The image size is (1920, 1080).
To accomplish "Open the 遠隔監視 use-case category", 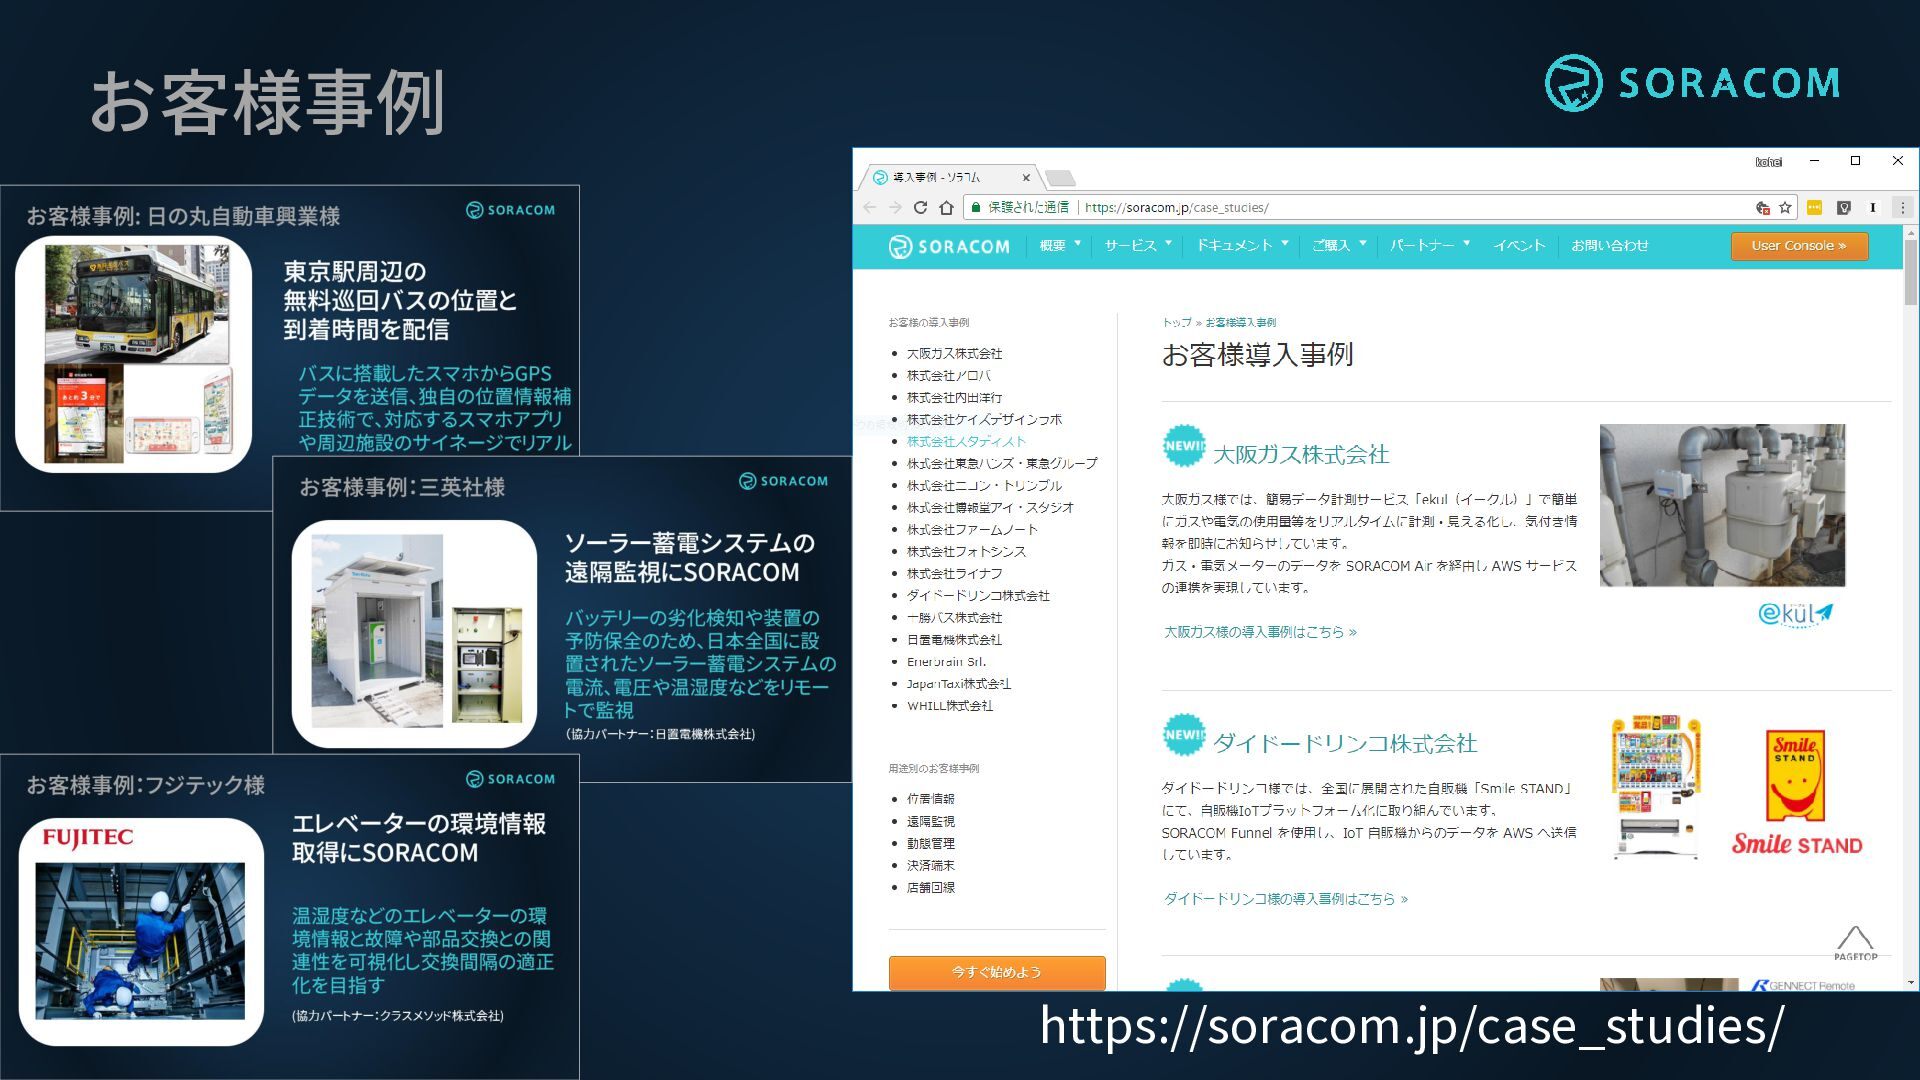I will (x=930, y=821).
